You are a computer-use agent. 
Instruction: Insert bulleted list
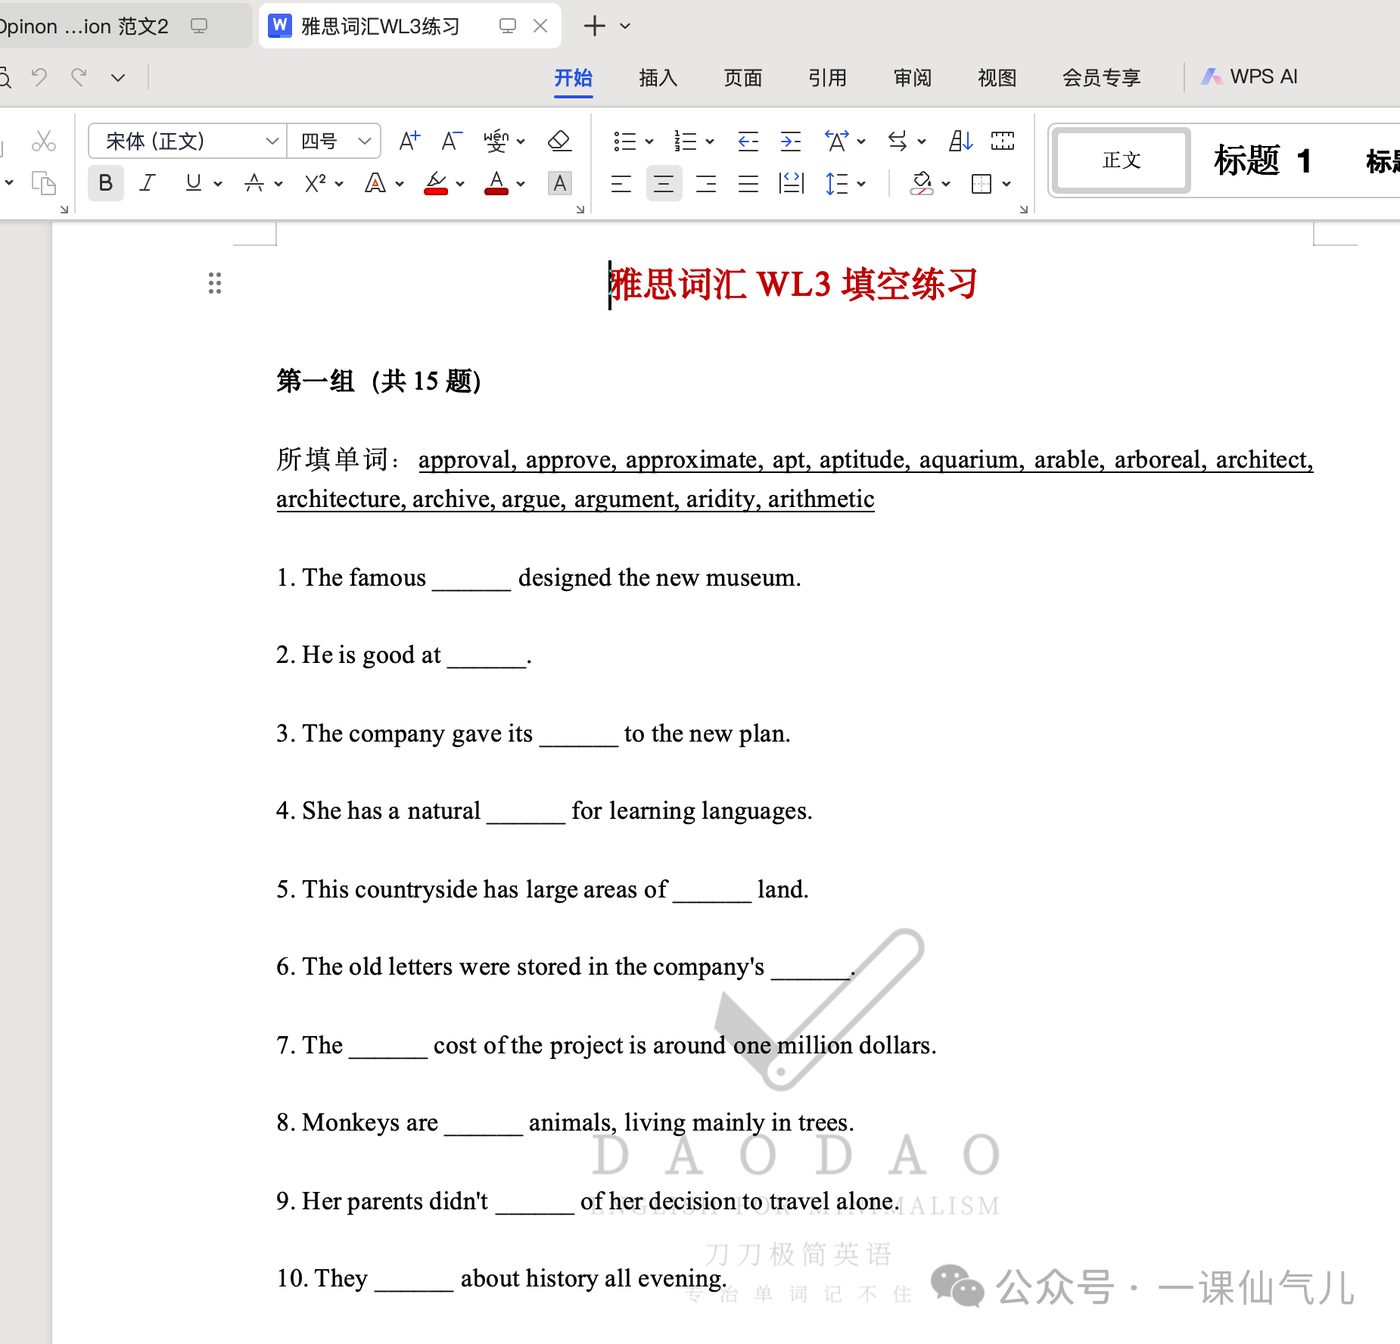pos(625,141)
